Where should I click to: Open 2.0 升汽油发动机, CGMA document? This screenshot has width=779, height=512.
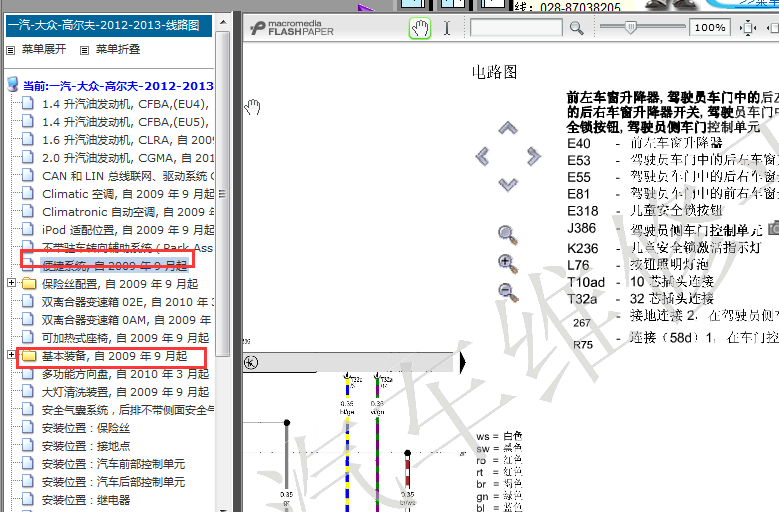coord(128,158)
